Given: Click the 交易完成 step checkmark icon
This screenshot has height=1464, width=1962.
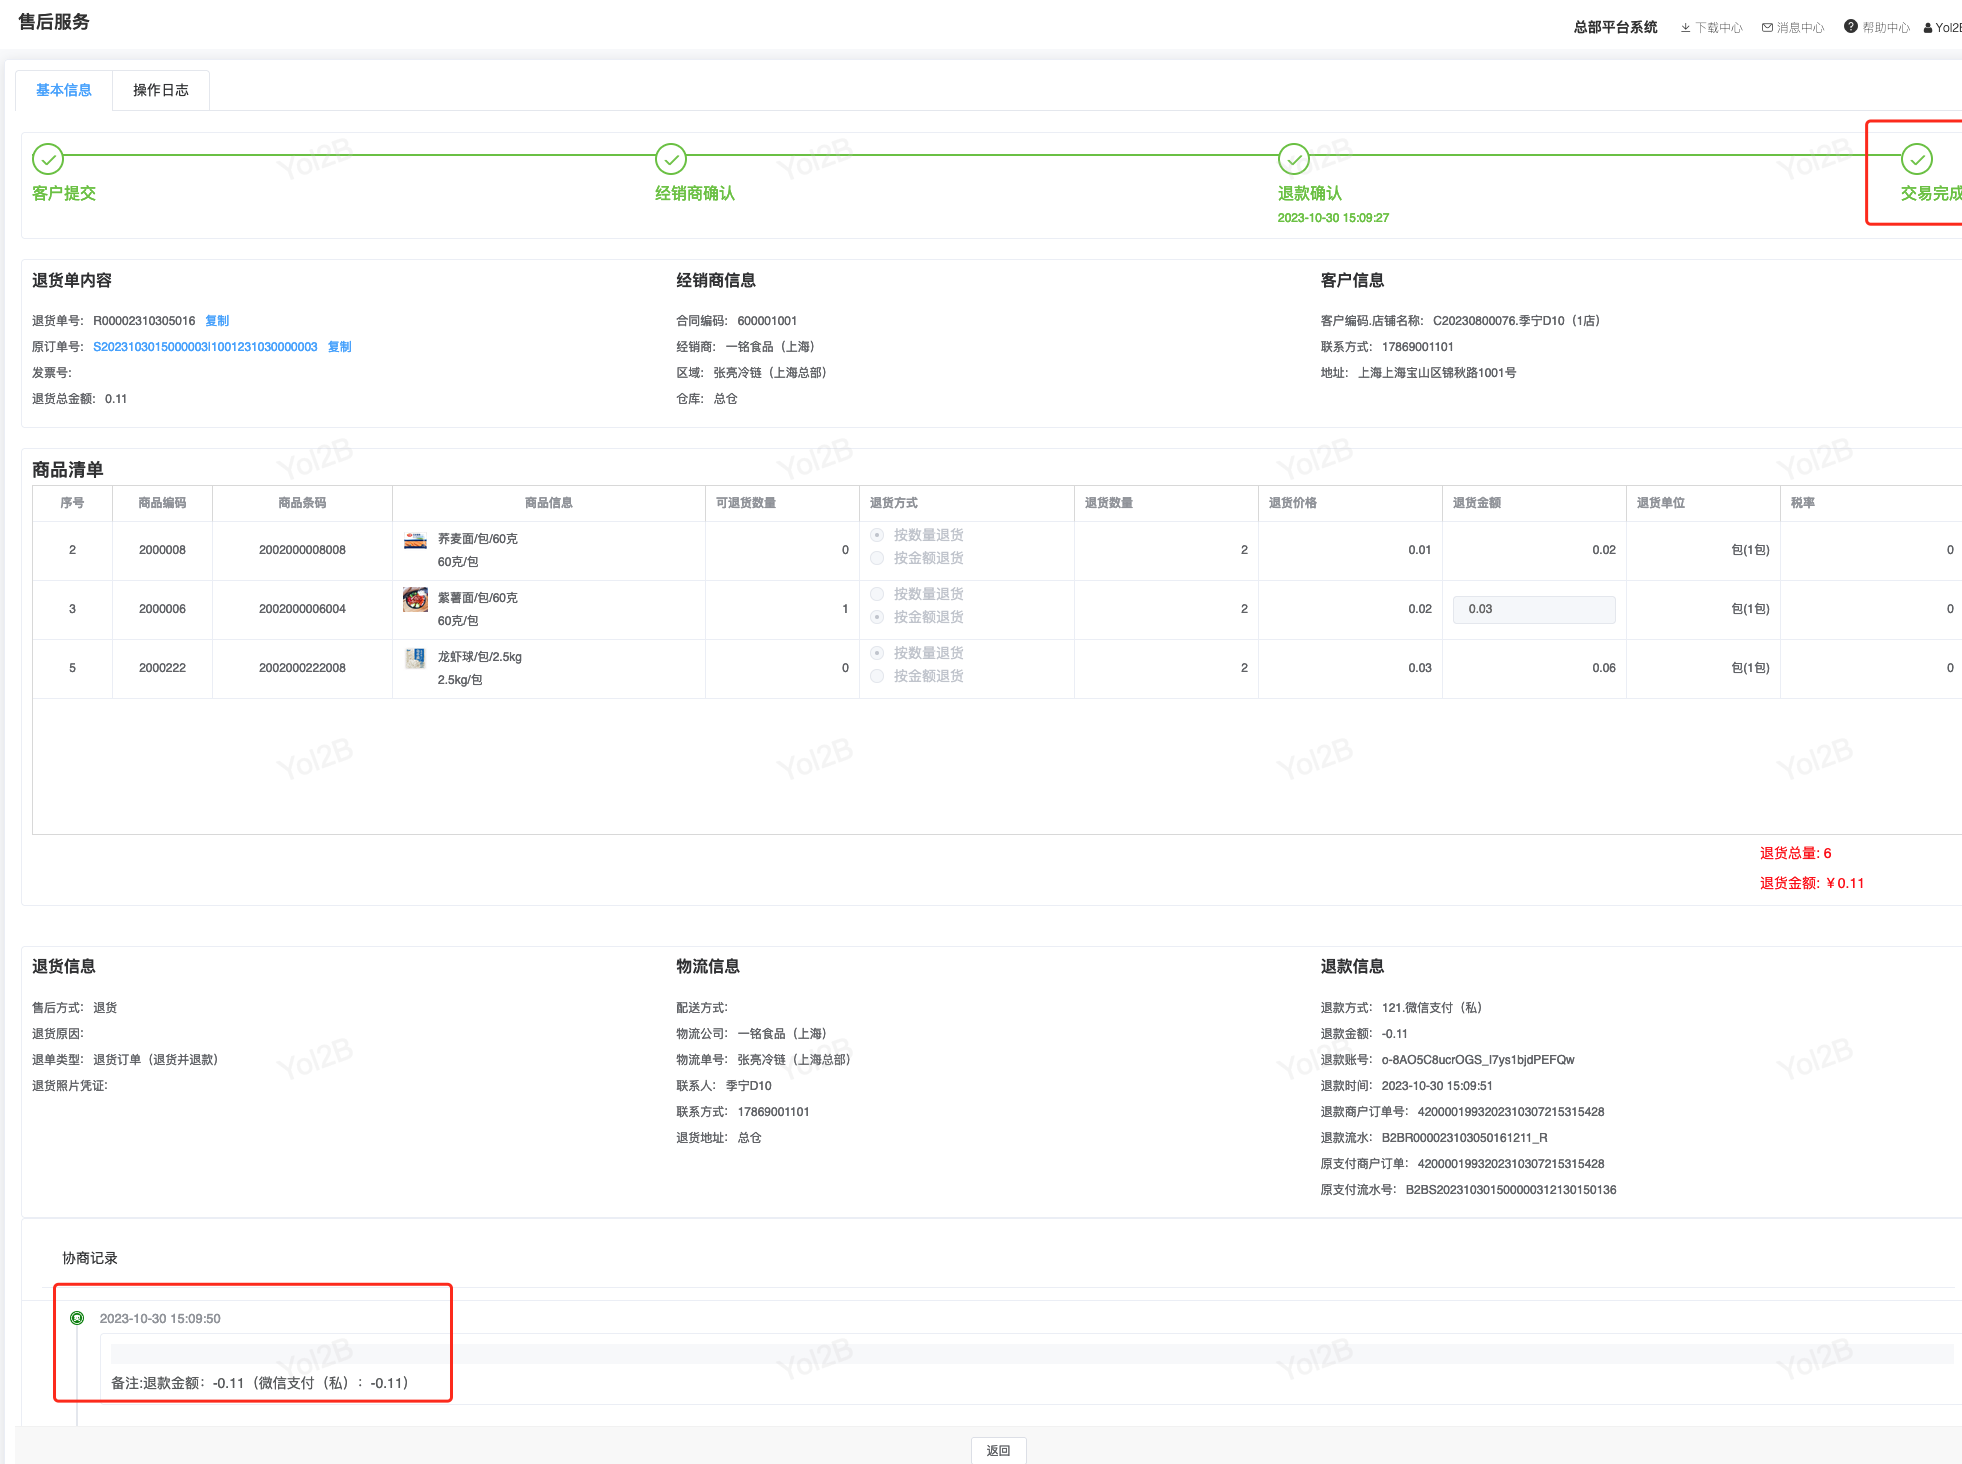Looking at the screenshot, I should tap(1917, 159).
